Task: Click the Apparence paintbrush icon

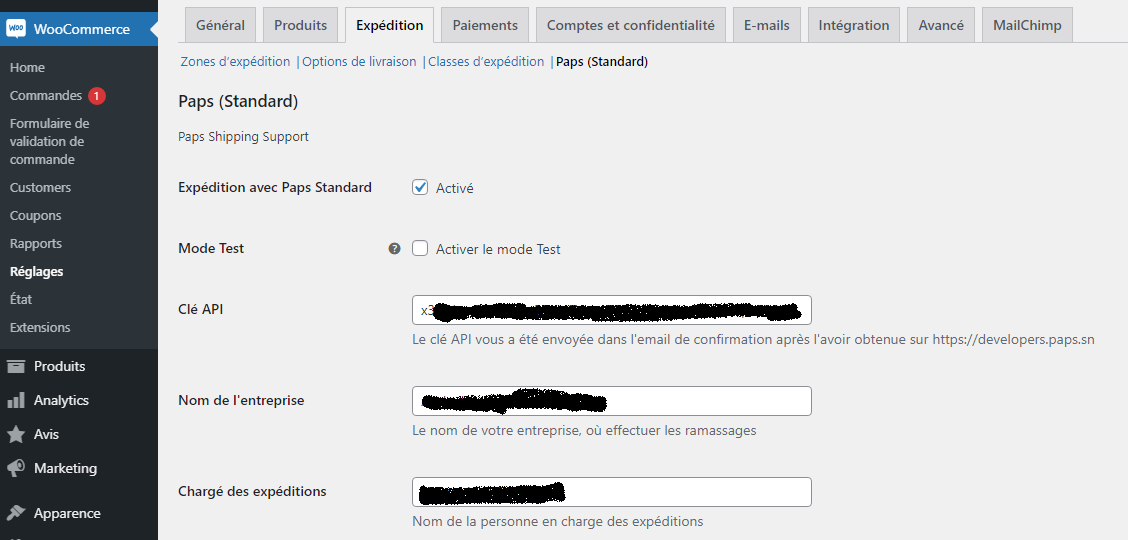Action: 16,513
